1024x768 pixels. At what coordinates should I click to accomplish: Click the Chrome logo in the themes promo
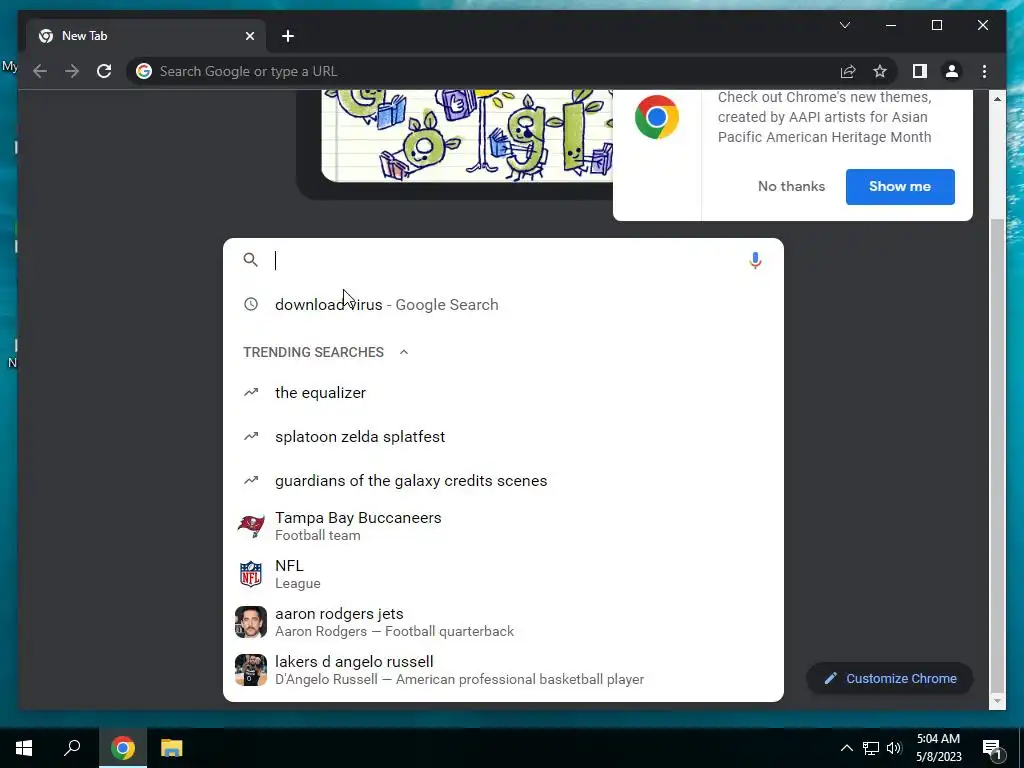tap(657, 118)
